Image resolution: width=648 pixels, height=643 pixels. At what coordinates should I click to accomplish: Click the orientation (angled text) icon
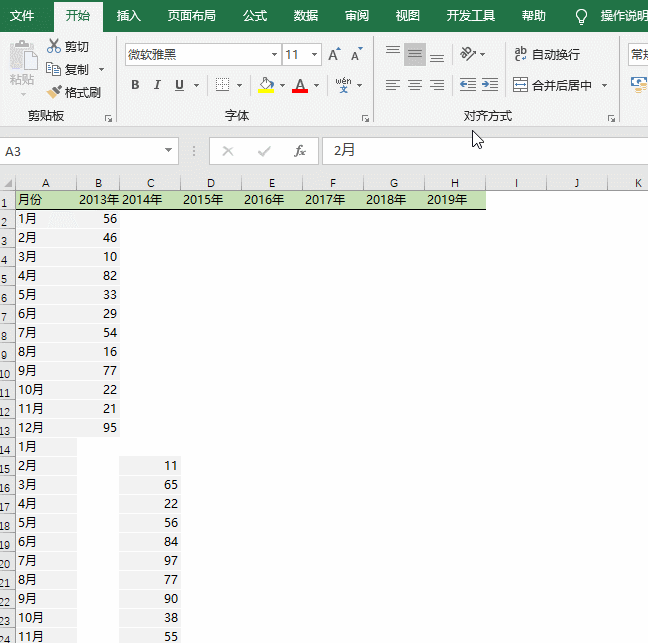click(x=467, y=54)
